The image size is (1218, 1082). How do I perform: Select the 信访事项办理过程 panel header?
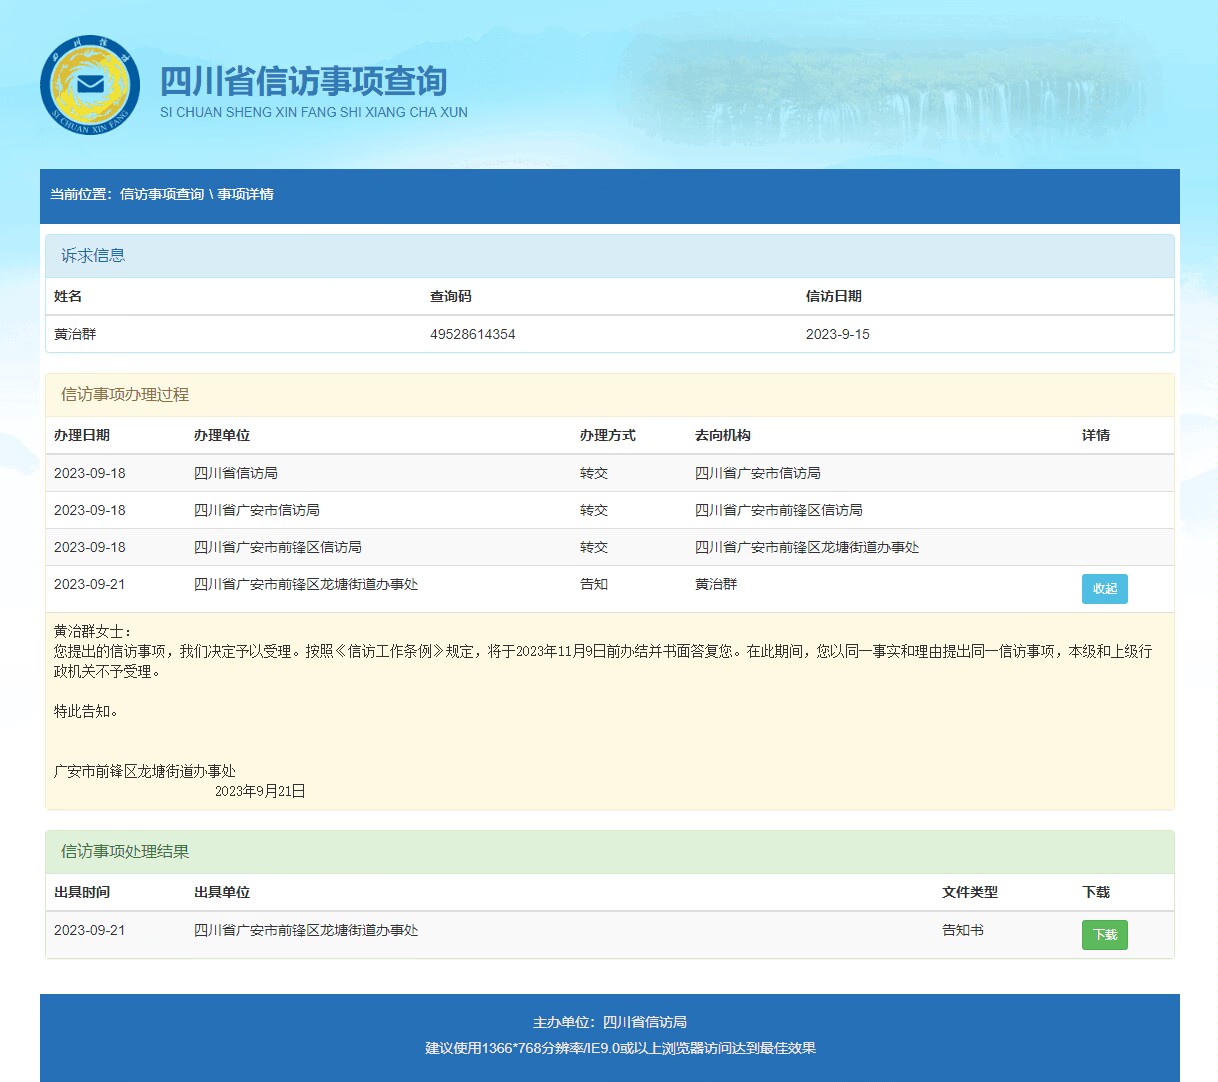(125, 395)
